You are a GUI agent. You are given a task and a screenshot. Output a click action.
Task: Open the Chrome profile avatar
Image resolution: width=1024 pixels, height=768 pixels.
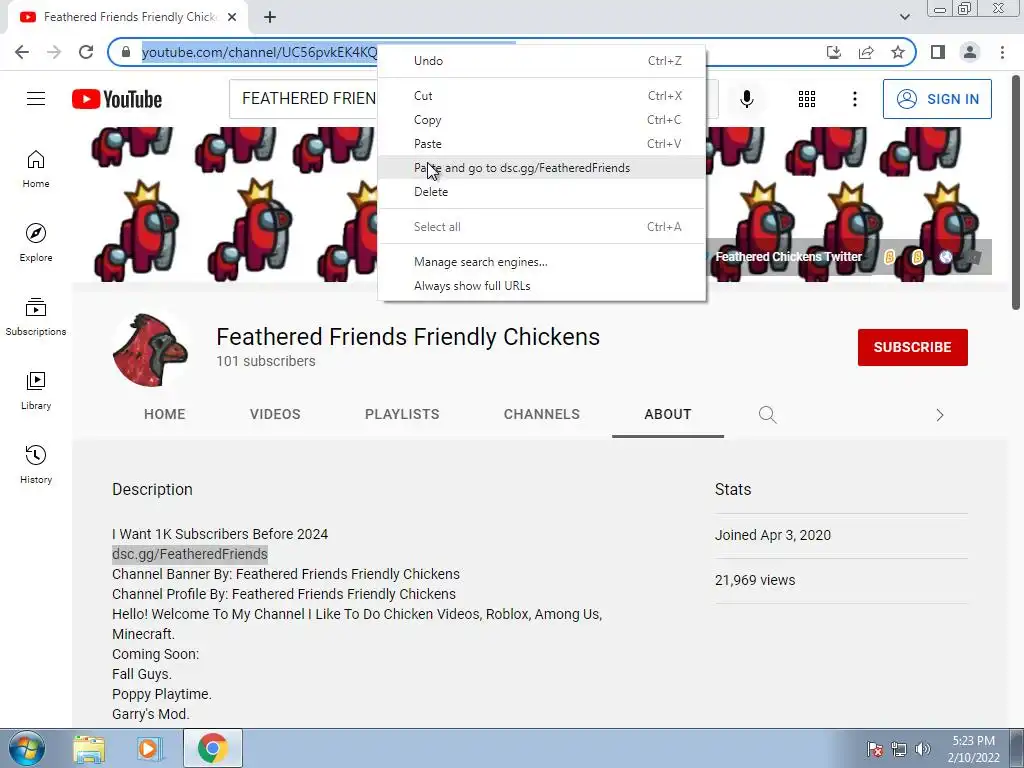(970, 52)
